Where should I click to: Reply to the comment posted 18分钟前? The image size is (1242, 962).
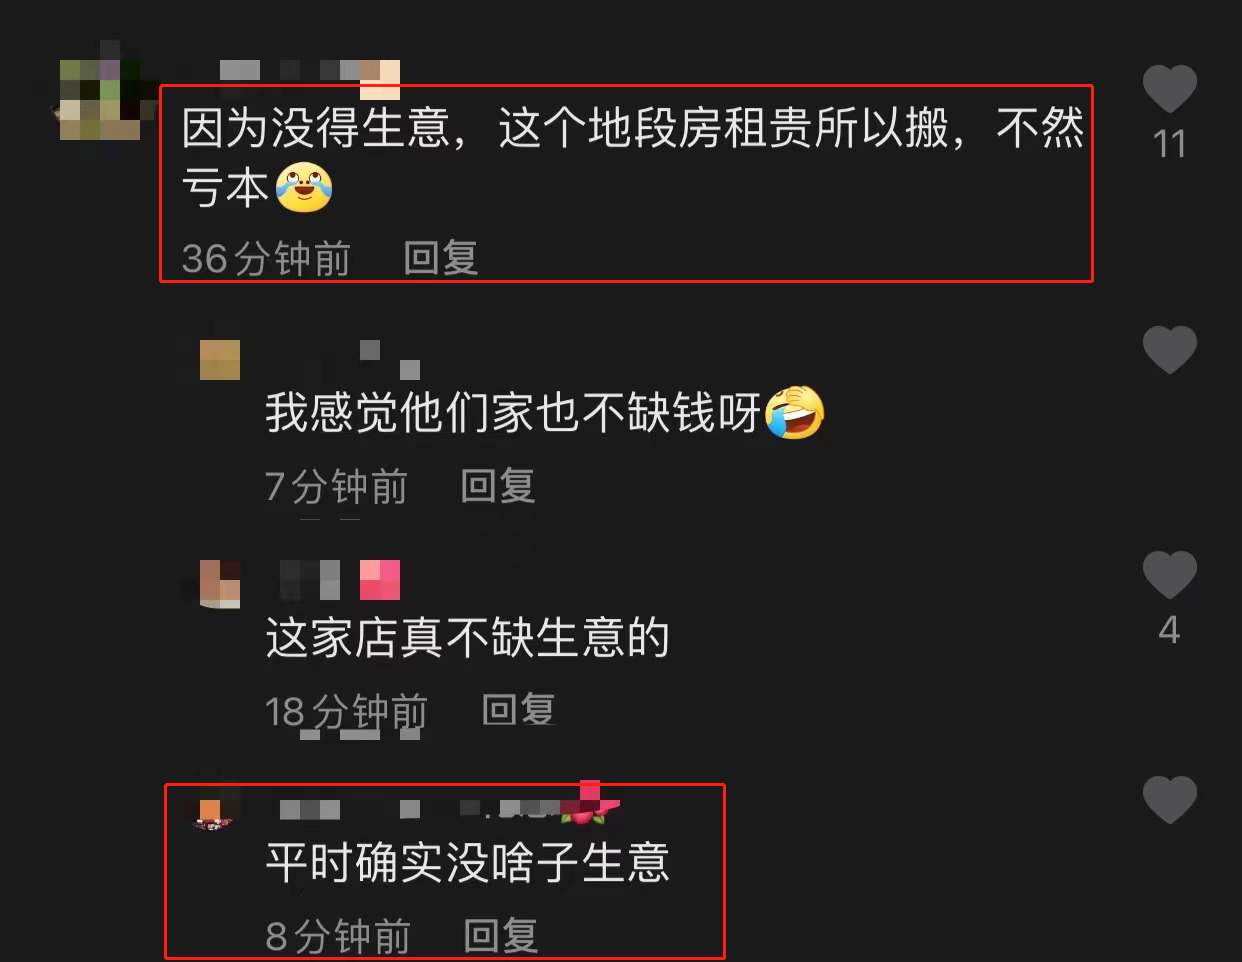pos(518,710)
